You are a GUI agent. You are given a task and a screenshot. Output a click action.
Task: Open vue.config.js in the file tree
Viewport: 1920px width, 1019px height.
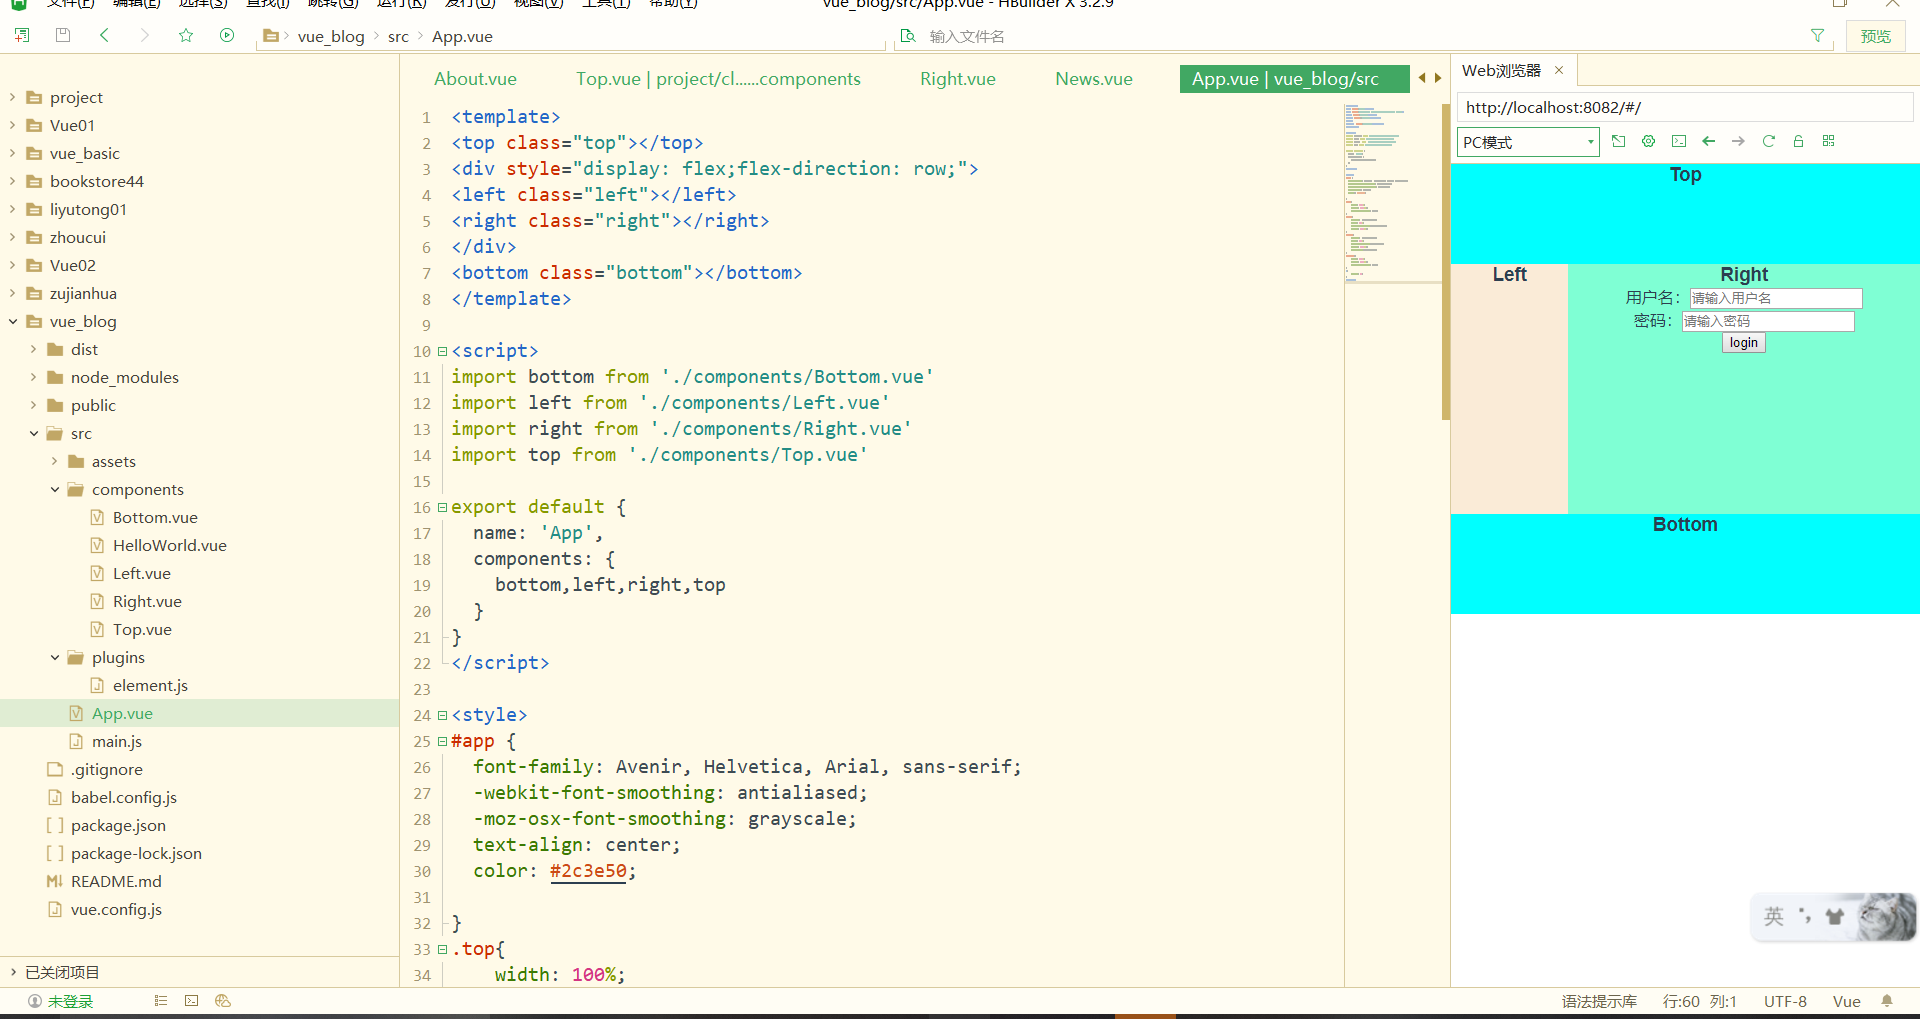[116, 909]
